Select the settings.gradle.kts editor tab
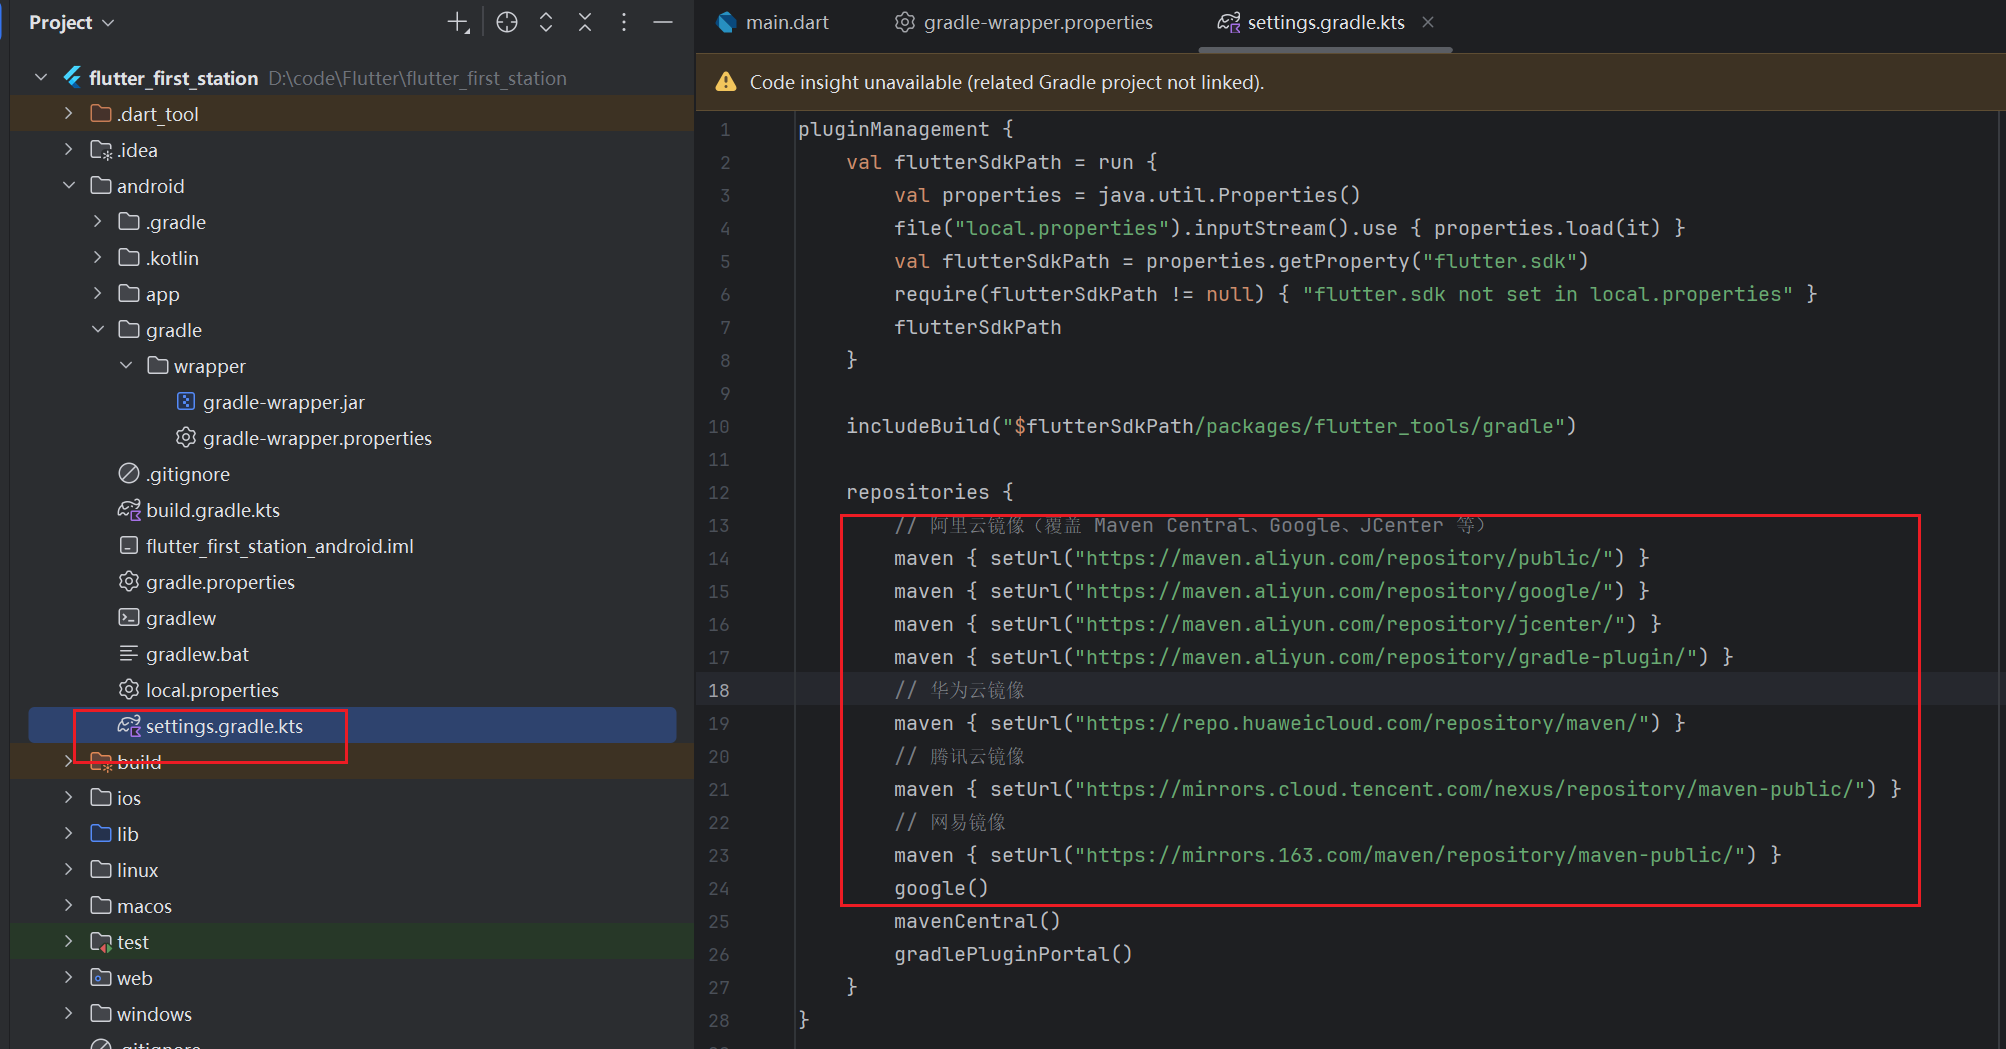The image size is (2006, 1049). click(x=1326, y=22)
